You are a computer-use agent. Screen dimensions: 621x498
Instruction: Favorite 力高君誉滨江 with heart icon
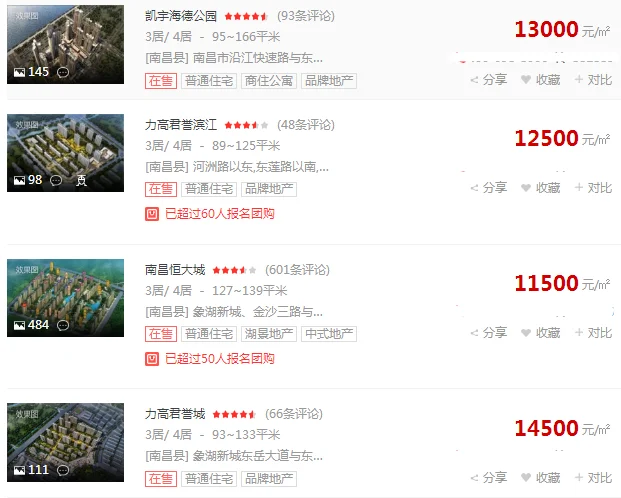[526, 188]
